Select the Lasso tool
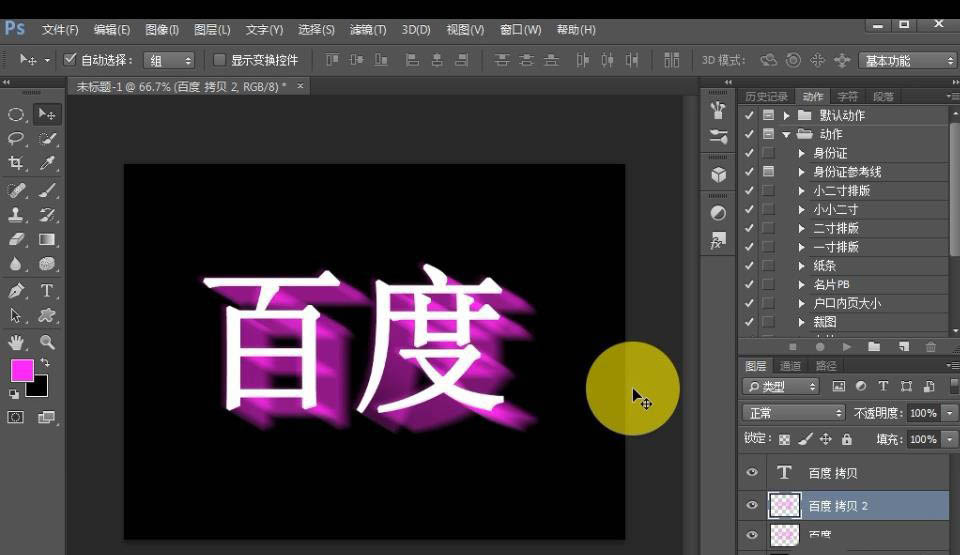The width and height of the screenshot is (960, 555). tap(16, 139)
